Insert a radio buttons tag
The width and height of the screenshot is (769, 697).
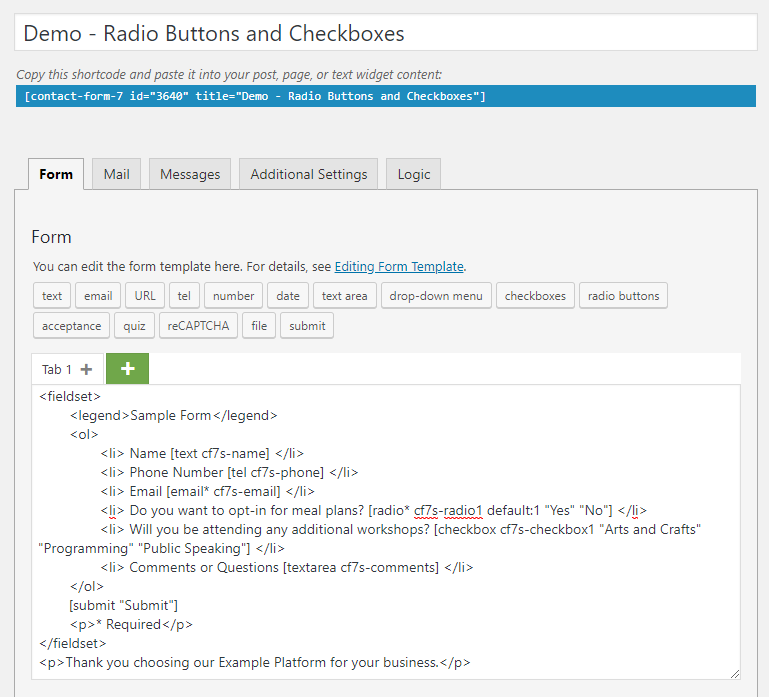[623, 296]
